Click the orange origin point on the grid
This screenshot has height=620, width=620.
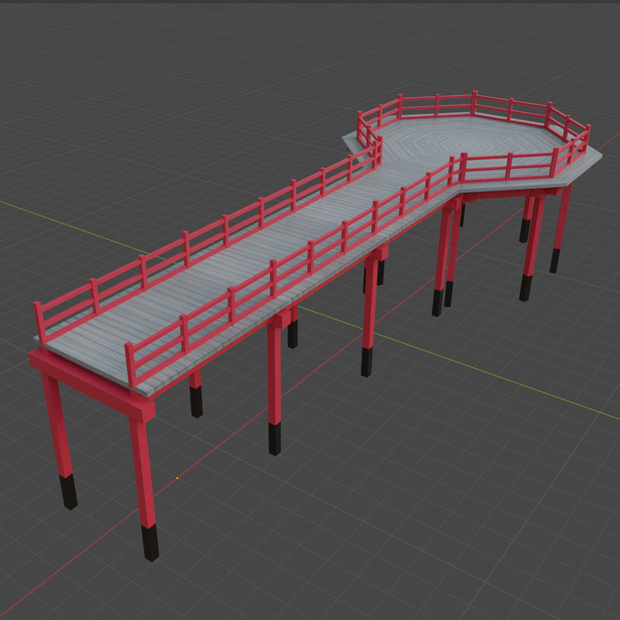coord(177,478)
